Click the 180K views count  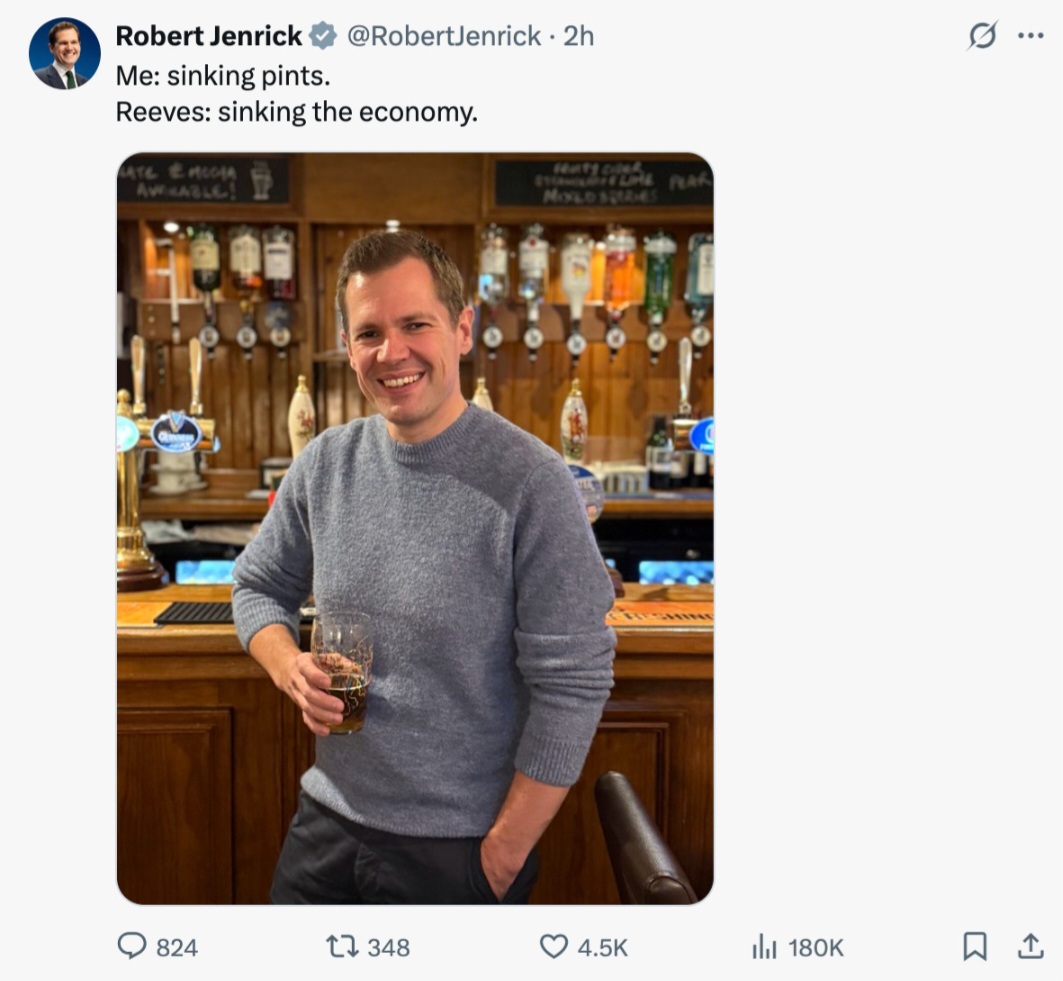pos(817,947)
